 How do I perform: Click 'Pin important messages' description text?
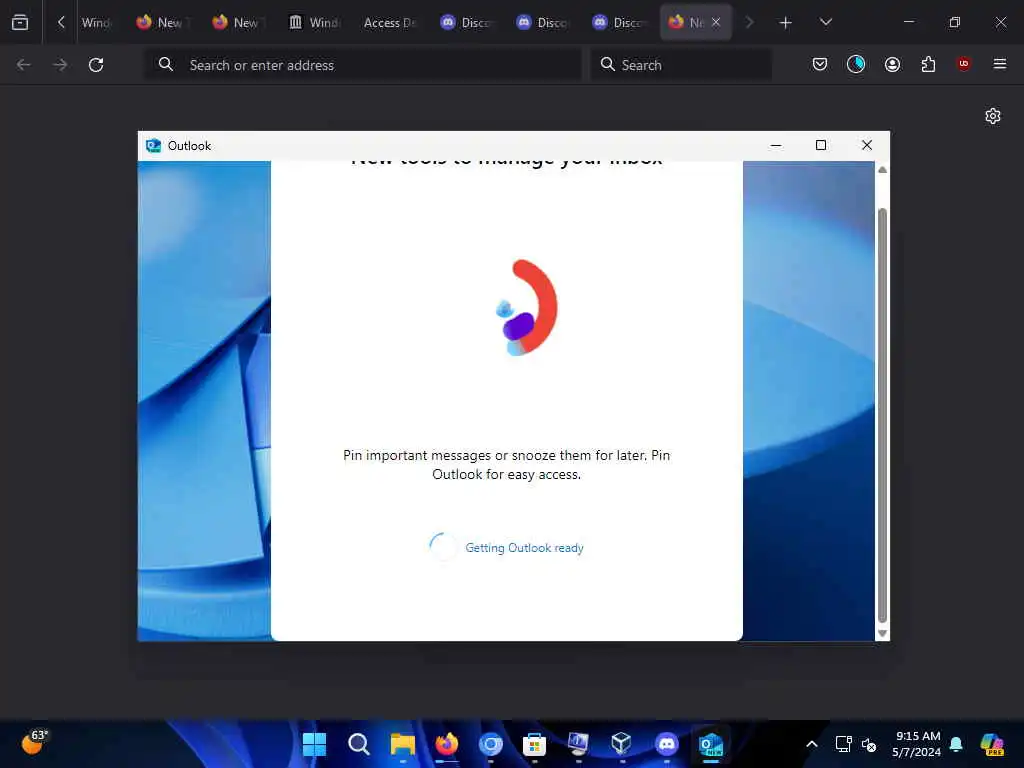coord(507,465)
